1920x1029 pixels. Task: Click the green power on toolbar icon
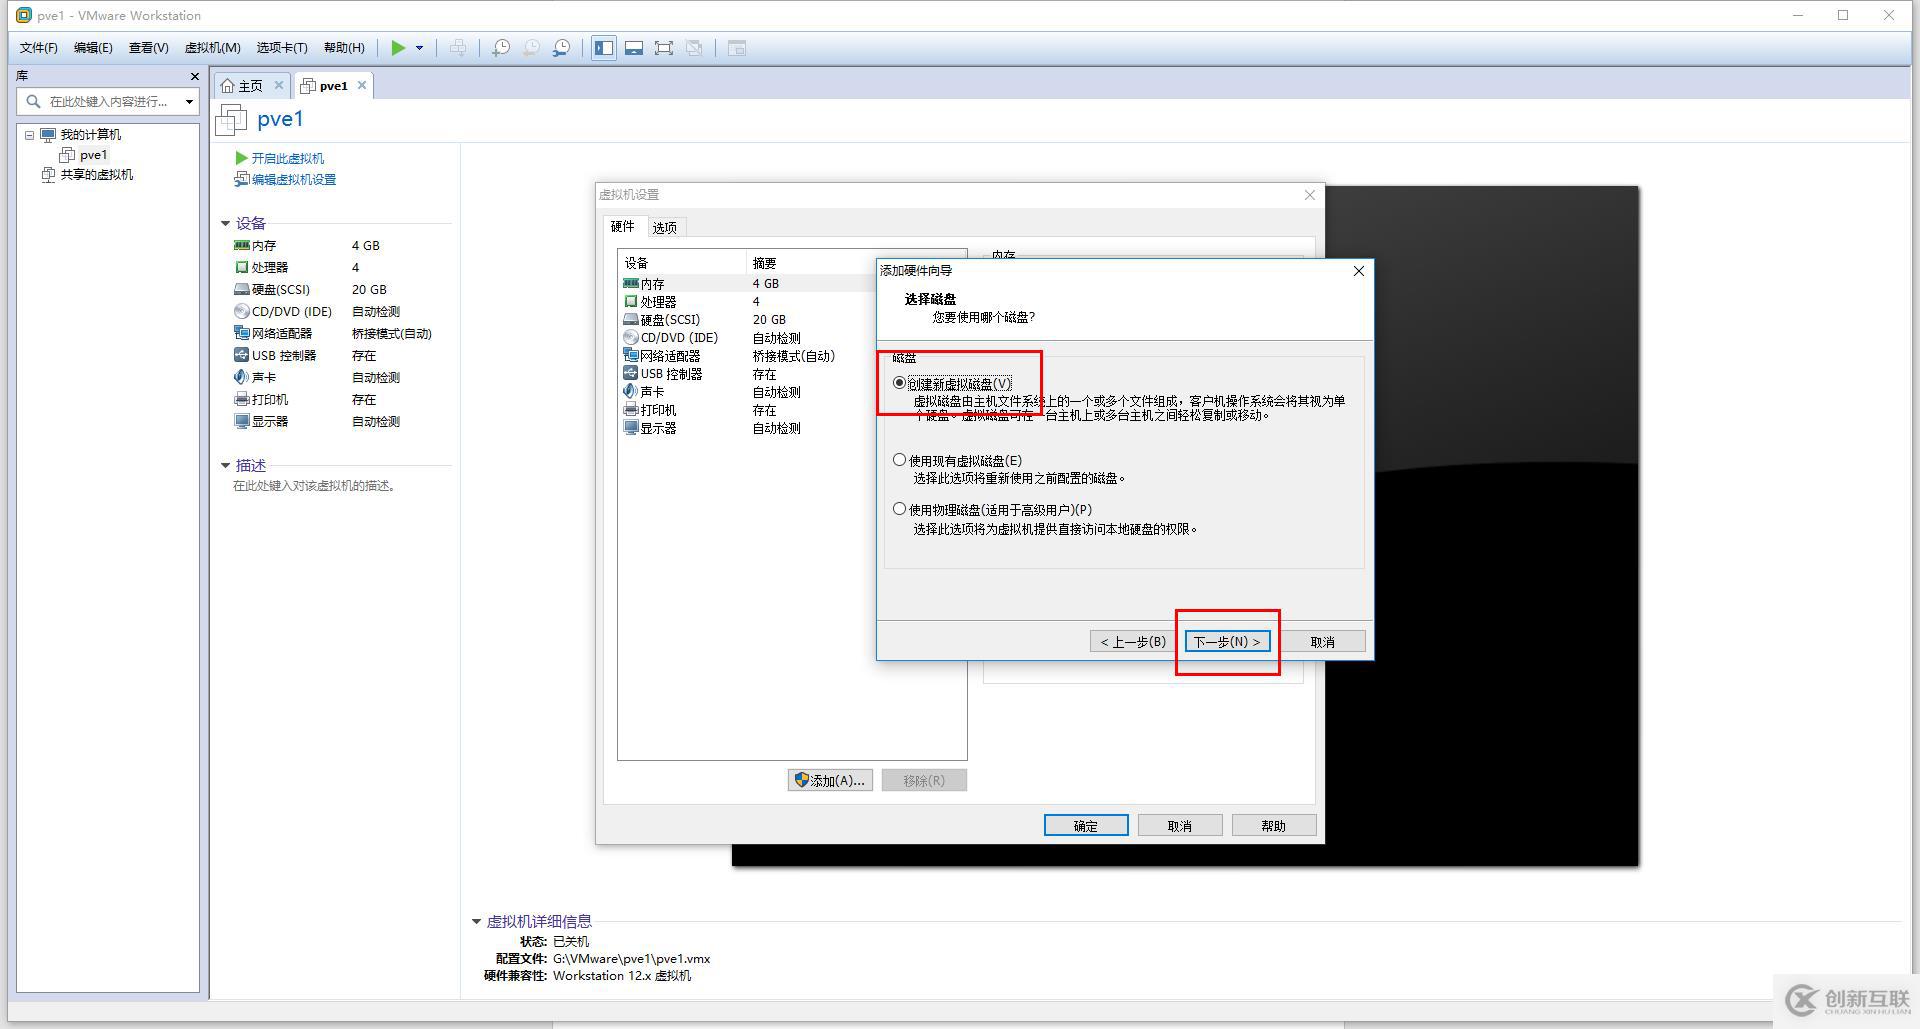click(398, 48)
